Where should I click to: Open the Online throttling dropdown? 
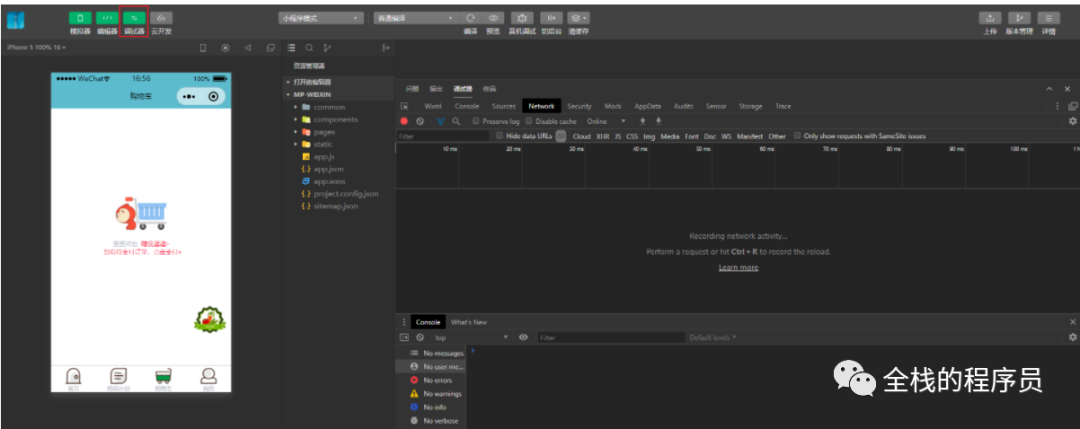pos(606,121)
